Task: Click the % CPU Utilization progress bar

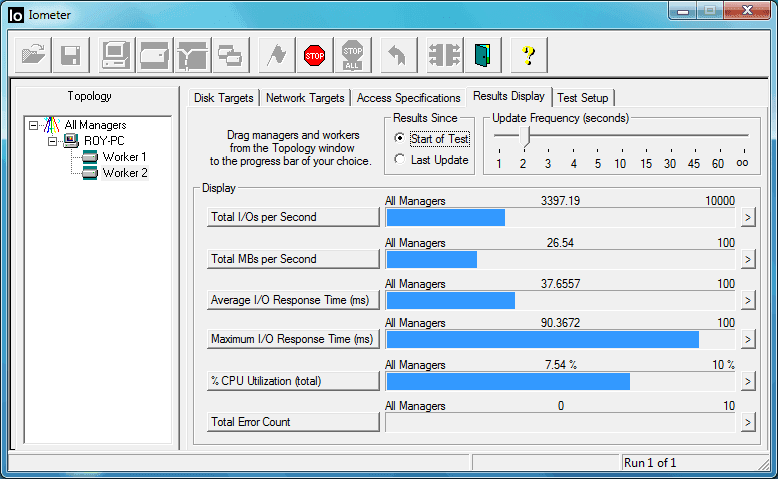Action: click(x=560, y=381)
